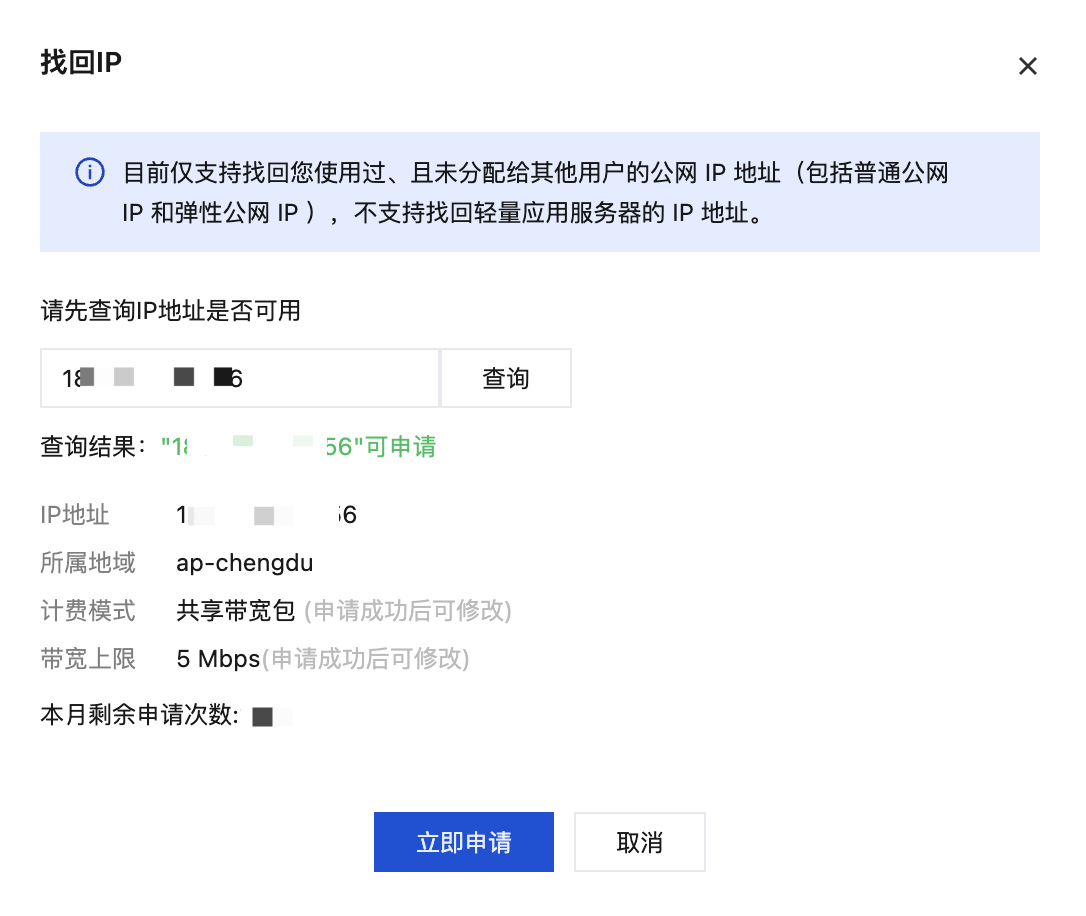Click the 请先查询IP地址是否可用 prompt label
Image resolution: width=1086 pixels, height=916 pixels.
point(170,310)
